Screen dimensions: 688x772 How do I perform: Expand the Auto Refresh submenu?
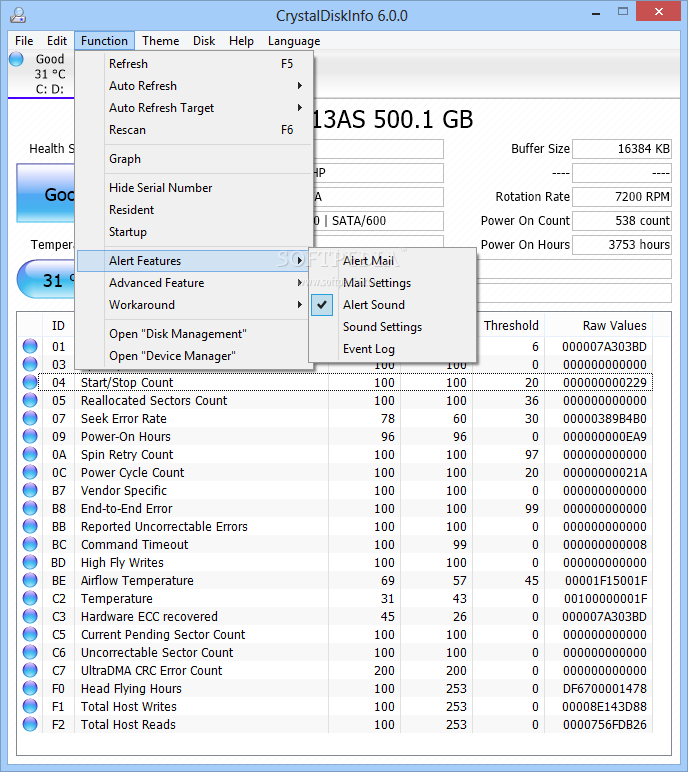coord(195,86)
